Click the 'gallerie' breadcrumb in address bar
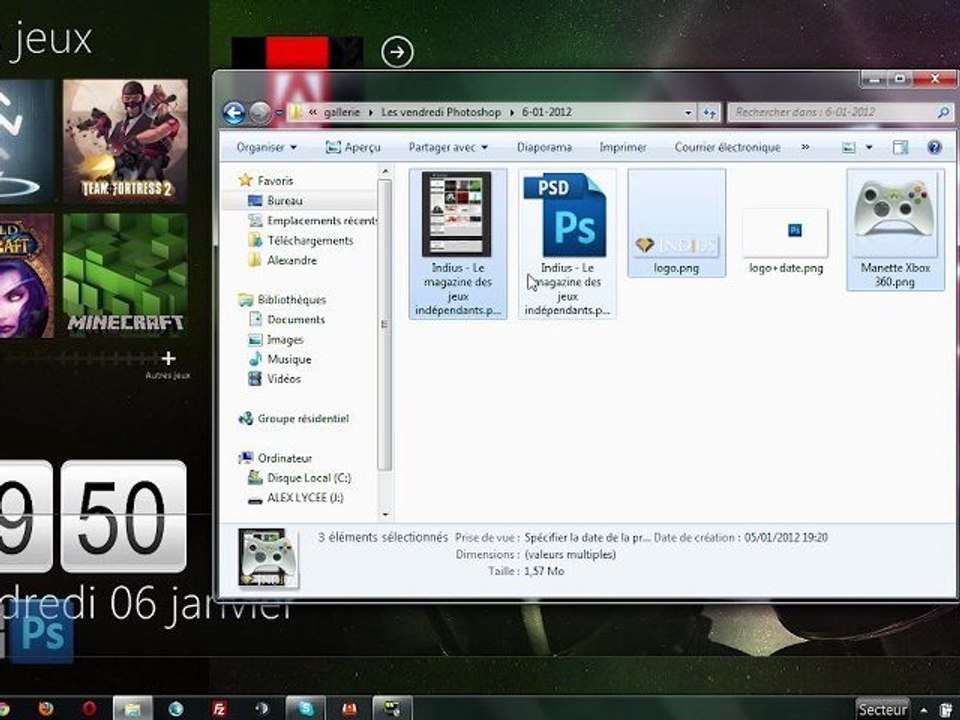Screen dimensions: 960x720 341,112
